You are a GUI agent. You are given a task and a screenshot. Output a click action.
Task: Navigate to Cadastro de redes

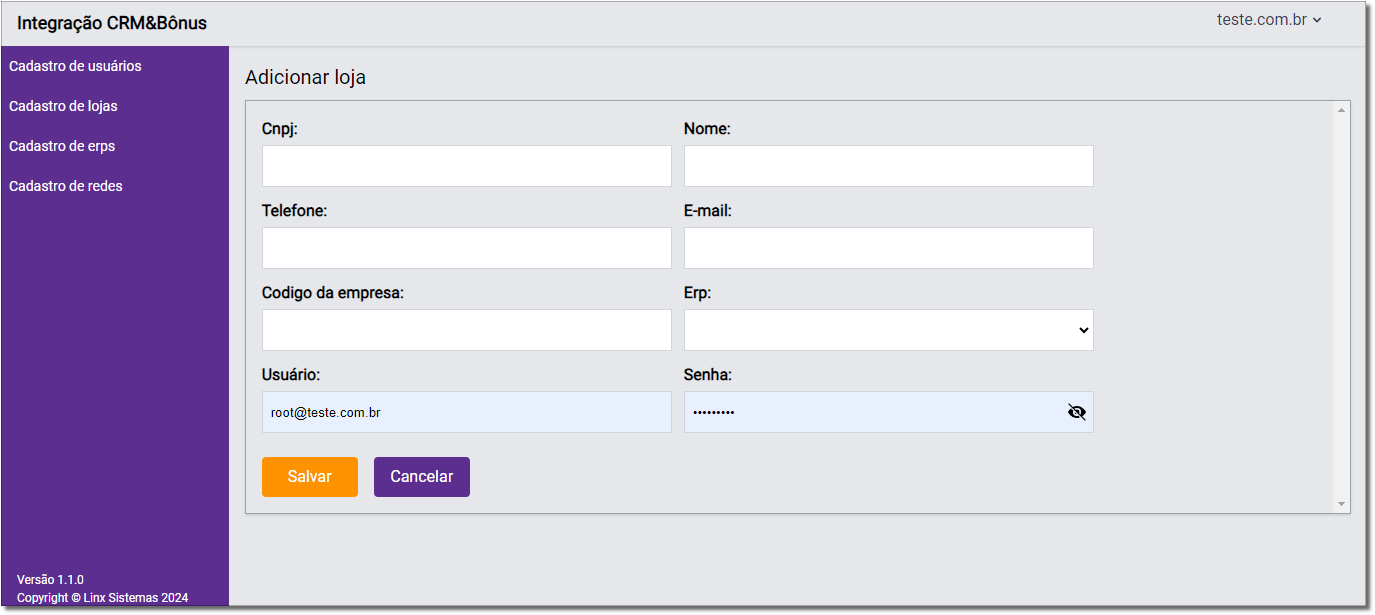tap(66, 186)
